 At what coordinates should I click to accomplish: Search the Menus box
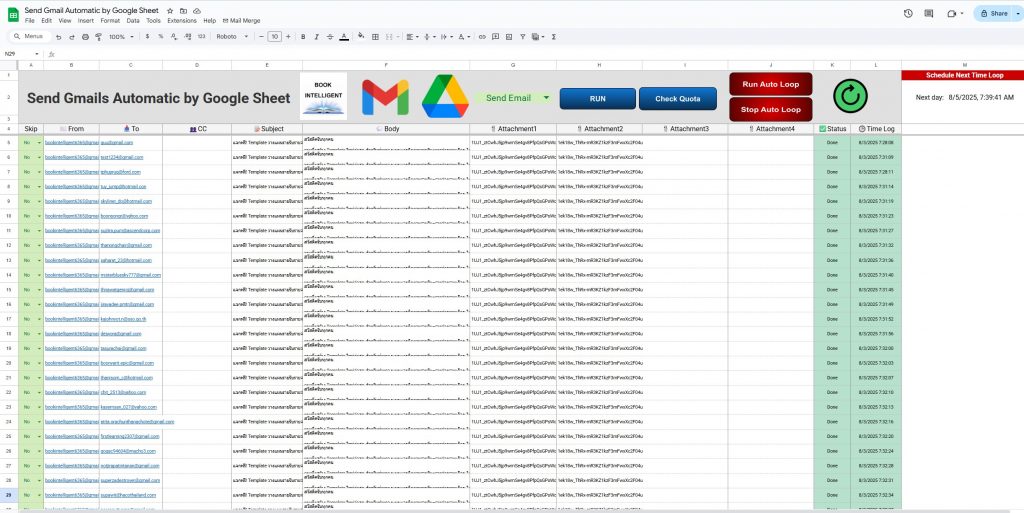coord(30,37)
